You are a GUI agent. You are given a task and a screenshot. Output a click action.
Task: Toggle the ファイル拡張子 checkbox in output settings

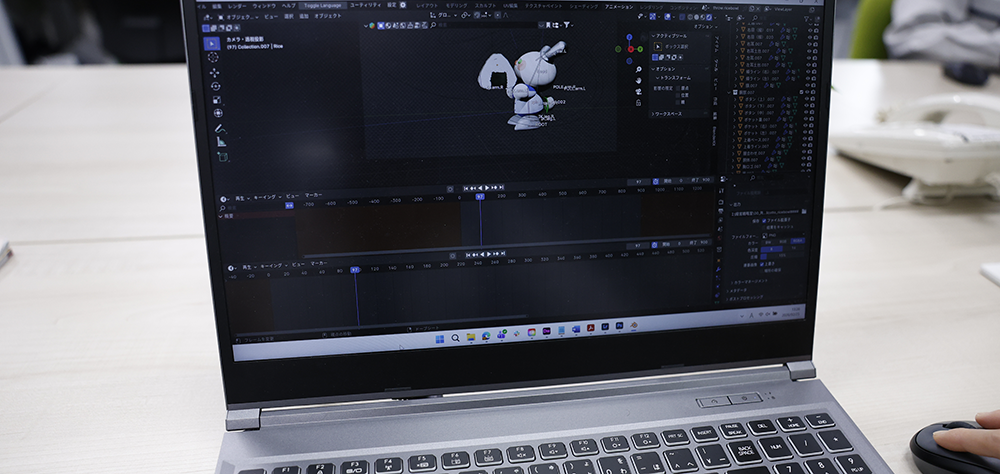(765, 219)
